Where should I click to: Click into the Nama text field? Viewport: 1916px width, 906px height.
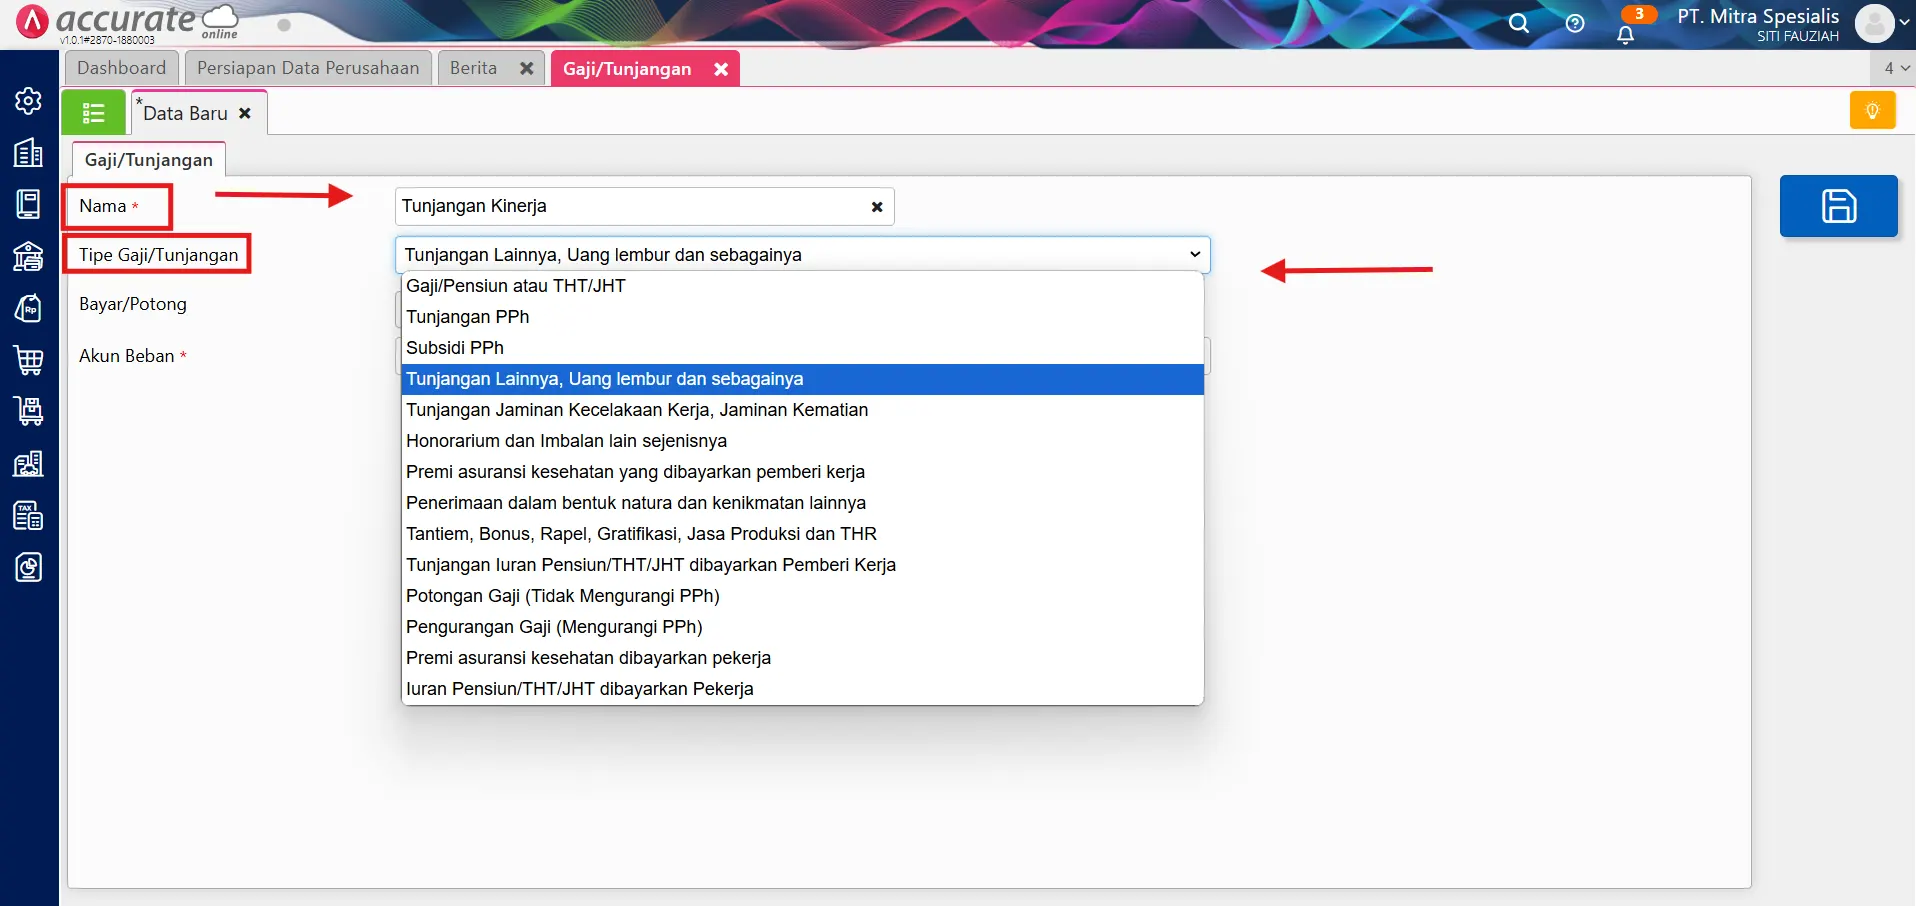click(x=630, y=207)
